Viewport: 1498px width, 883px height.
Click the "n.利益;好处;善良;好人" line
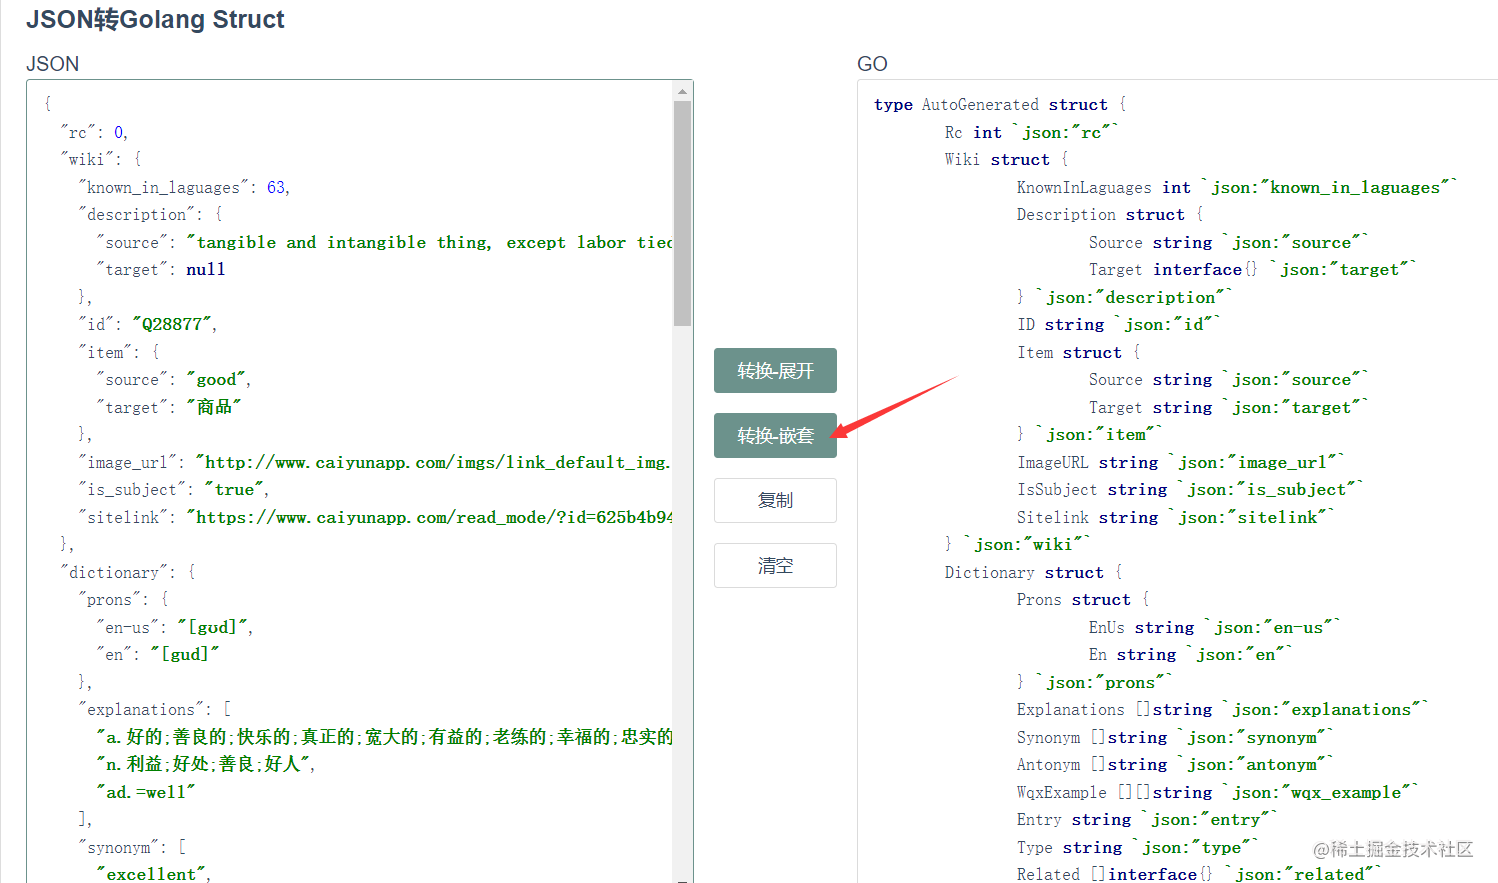tap(206, 764)
